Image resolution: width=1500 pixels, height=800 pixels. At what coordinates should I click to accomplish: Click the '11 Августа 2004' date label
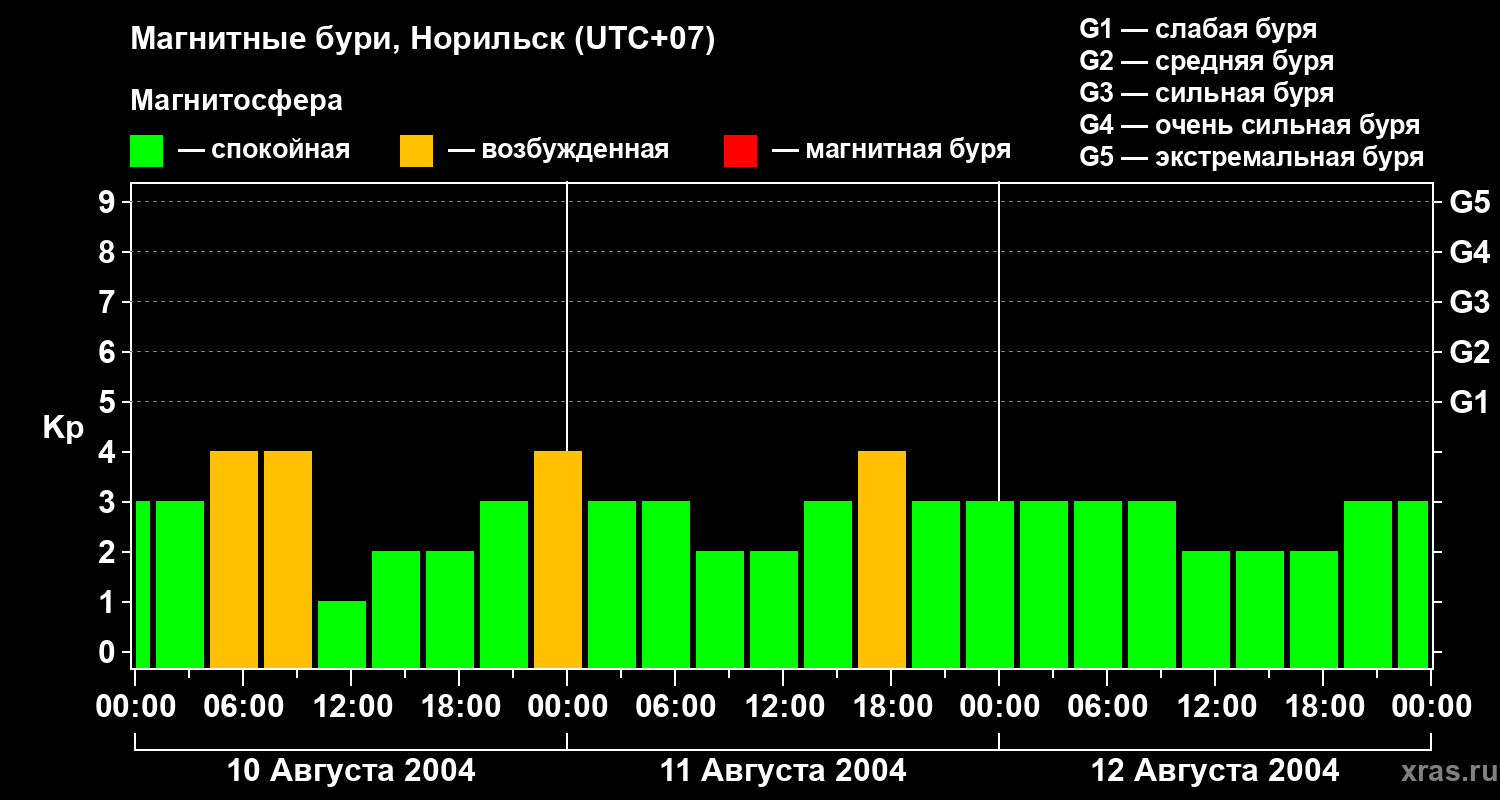(x=783, y=770)
